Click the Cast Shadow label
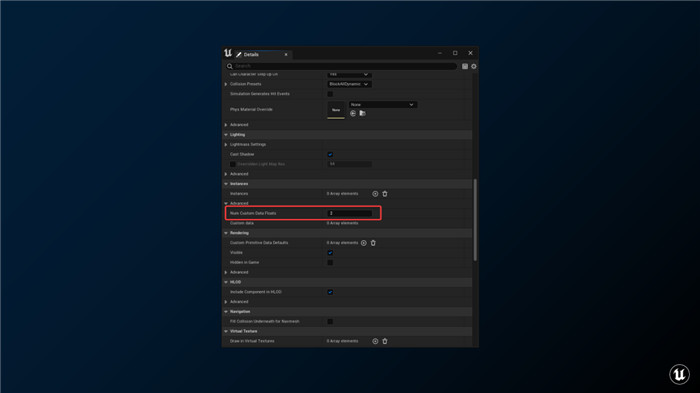The height and width of the screenshot is (393, 700). [242, 155]
